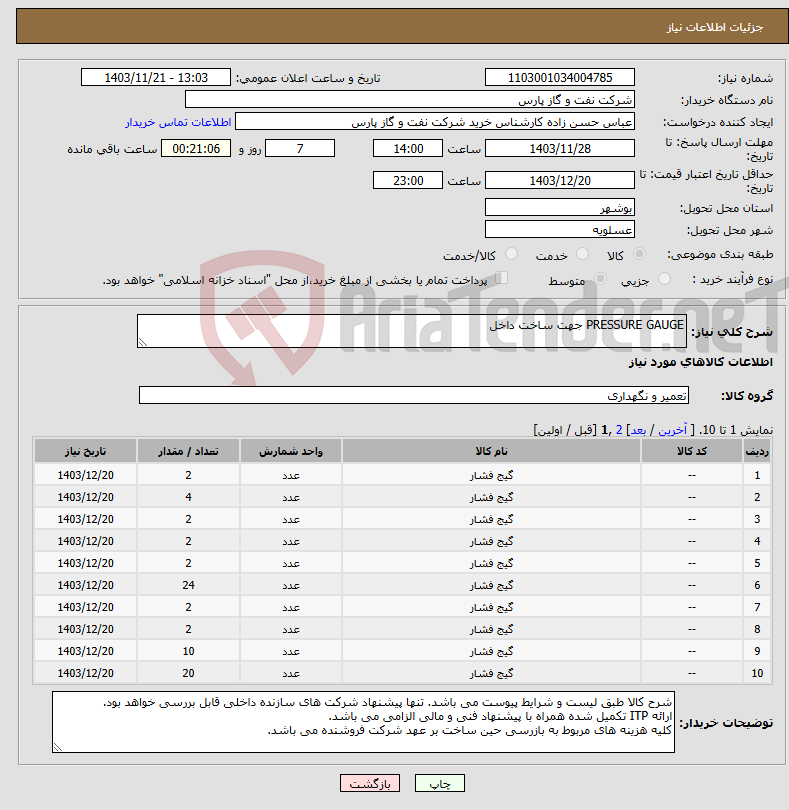
Task: Select the کالا/خدمت radio button
Action: 511,254
